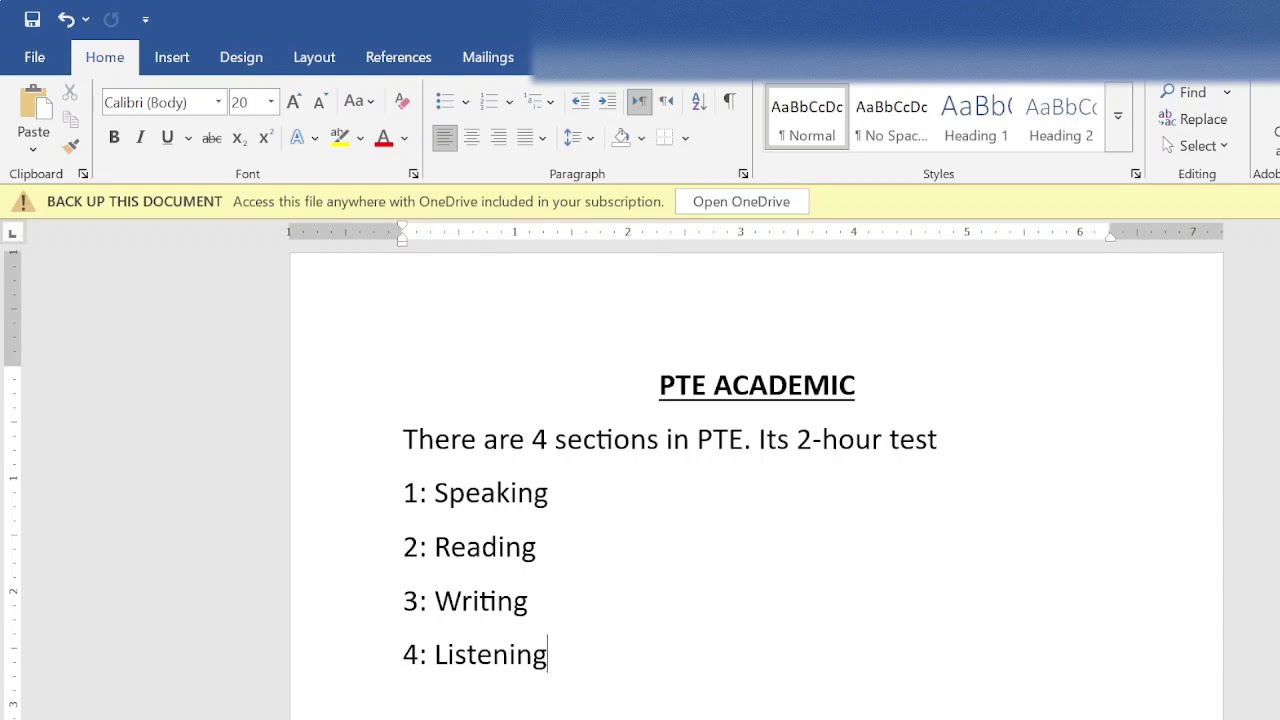This screenshot has height=720, width=1280.
Task: Decrease paragraph indent
Action: [x=580, y=102]
